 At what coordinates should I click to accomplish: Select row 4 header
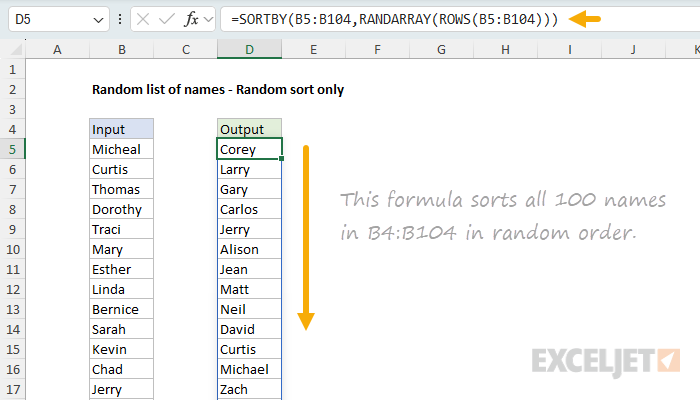pos(12,129)
